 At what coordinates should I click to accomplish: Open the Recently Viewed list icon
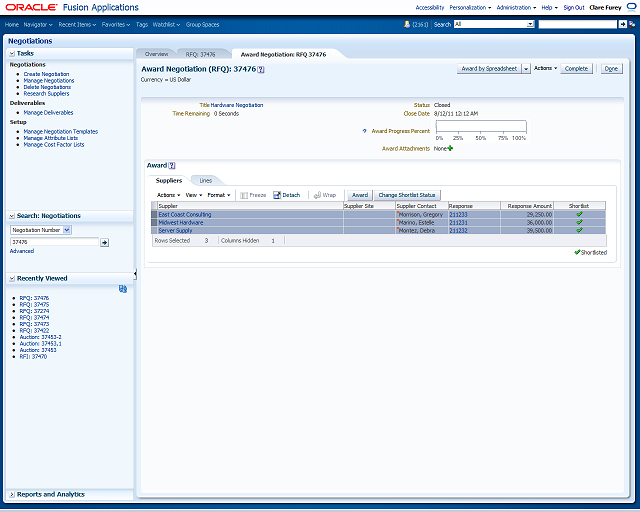click(123, 289)
